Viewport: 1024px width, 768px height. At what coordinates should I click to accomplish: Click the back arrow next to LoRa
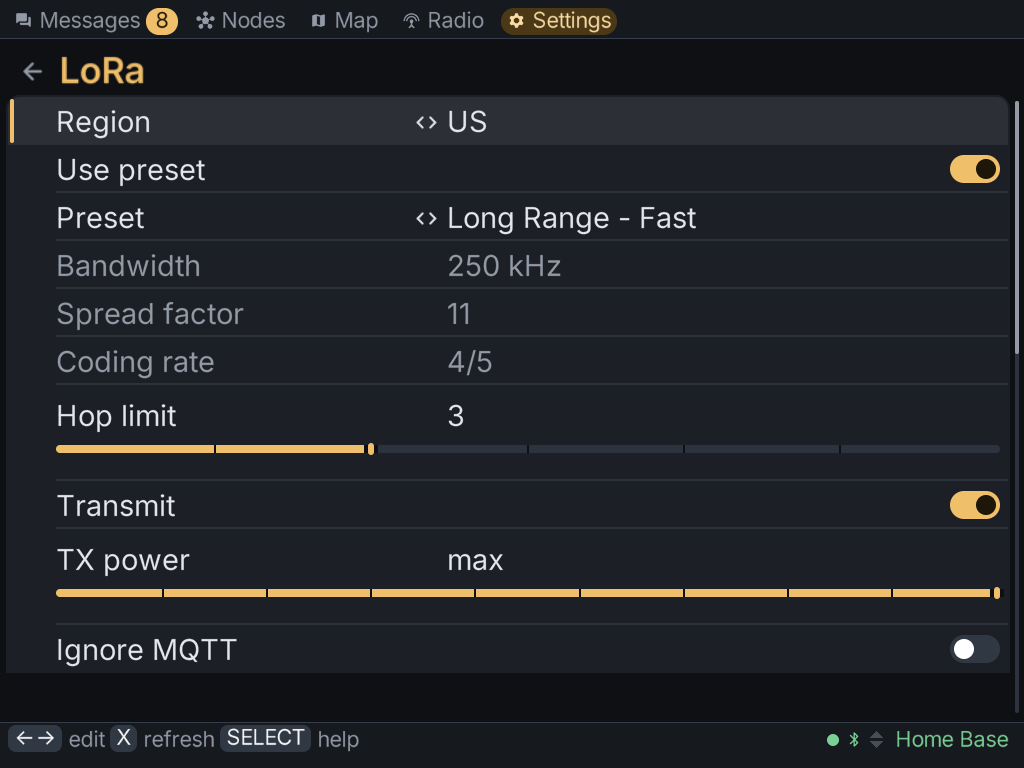(32, 71)
